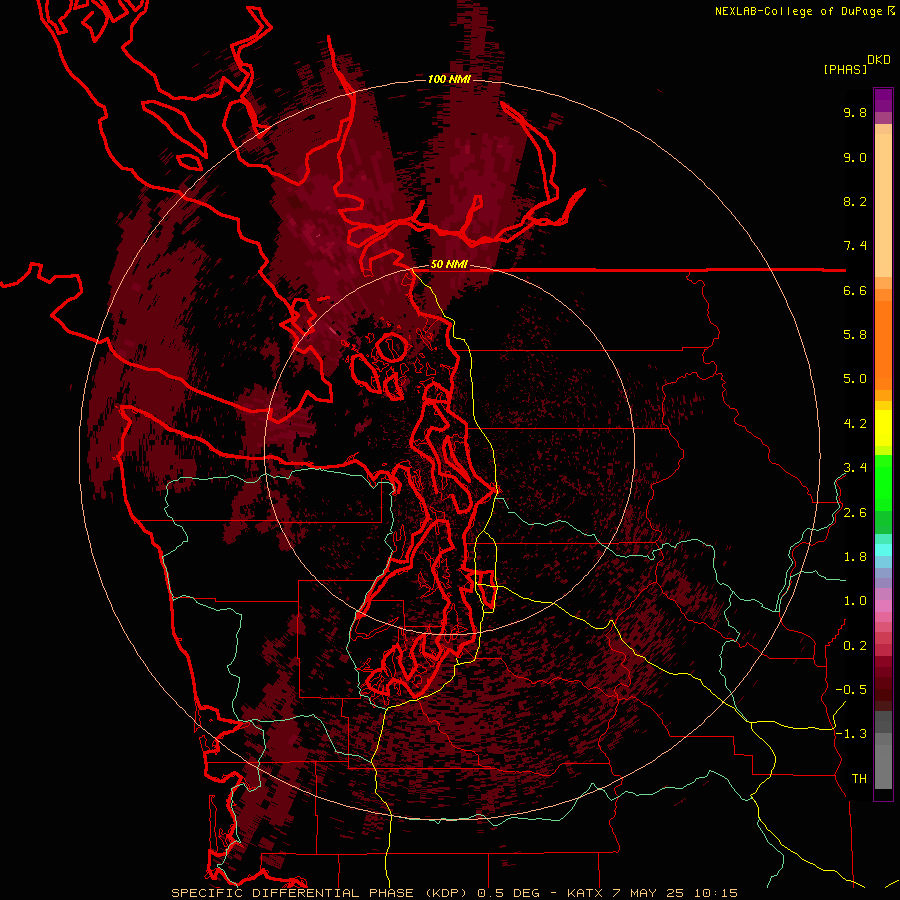
Task: Click the SPECIFIC DIFFERENTIAL PHASE caption text
Action: [292, 893]
